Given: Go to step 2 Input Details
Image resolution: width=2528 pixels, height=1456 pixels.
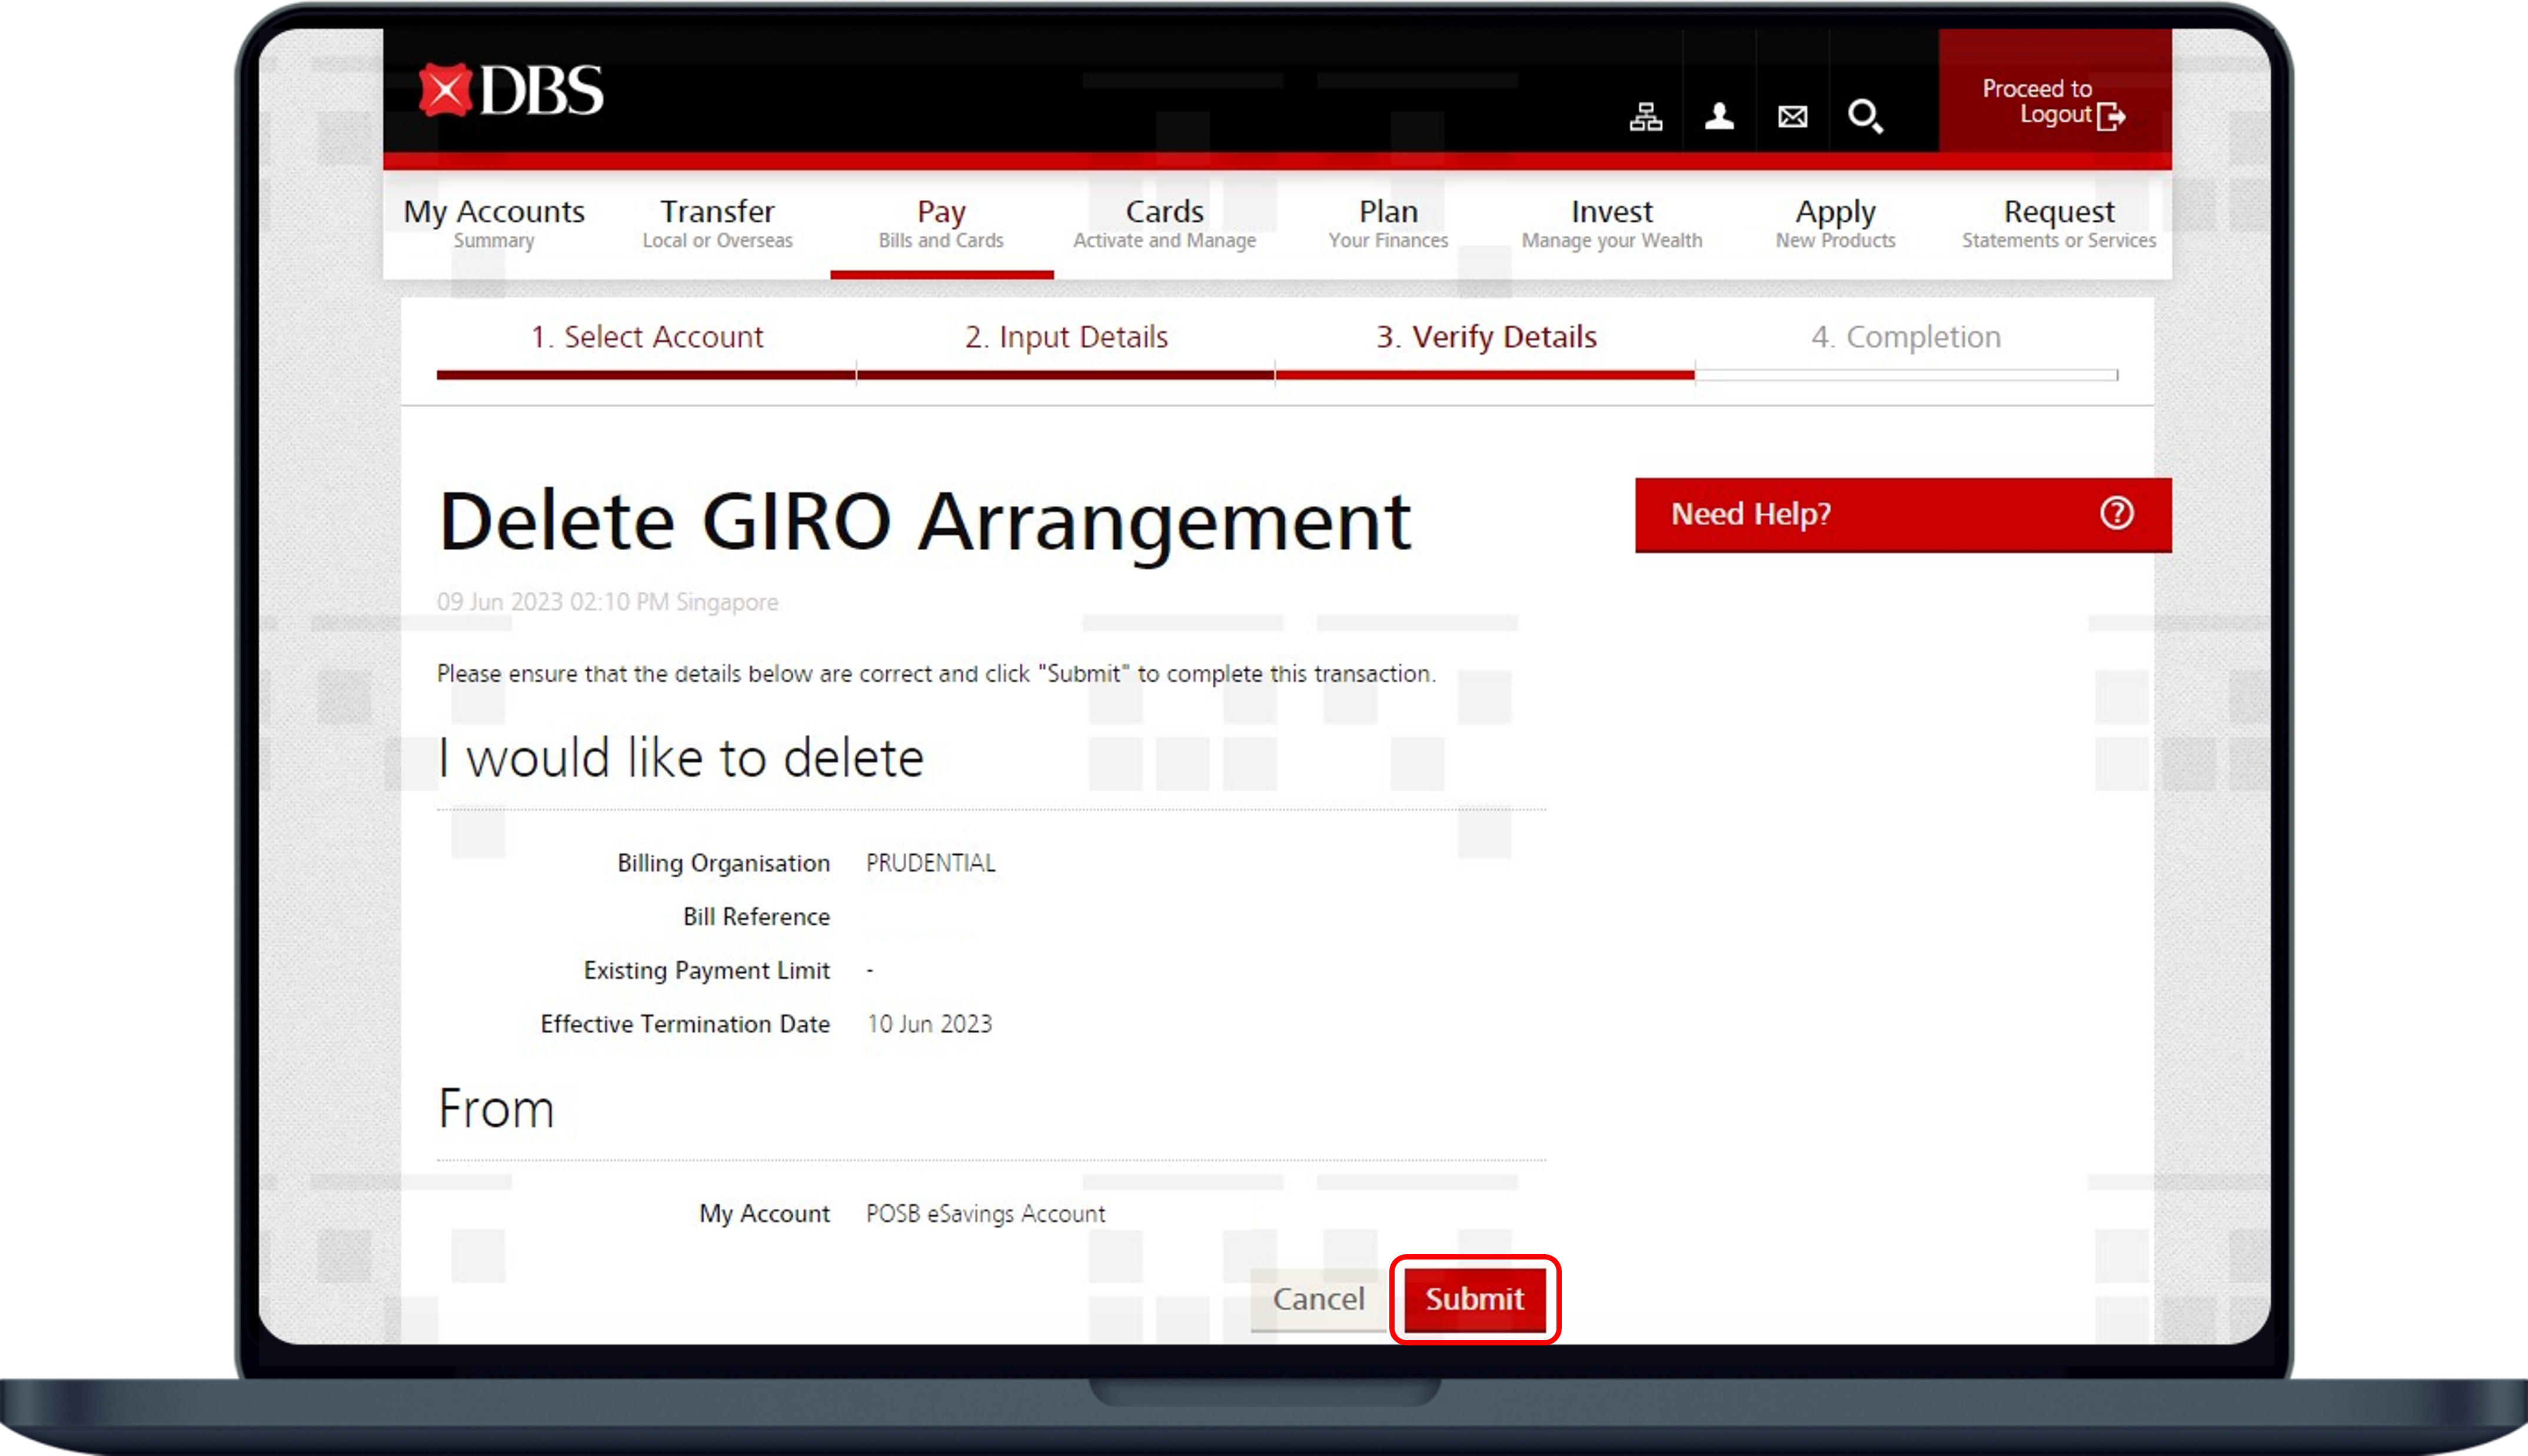Looking at the screenshot, I should [1066, 337].
